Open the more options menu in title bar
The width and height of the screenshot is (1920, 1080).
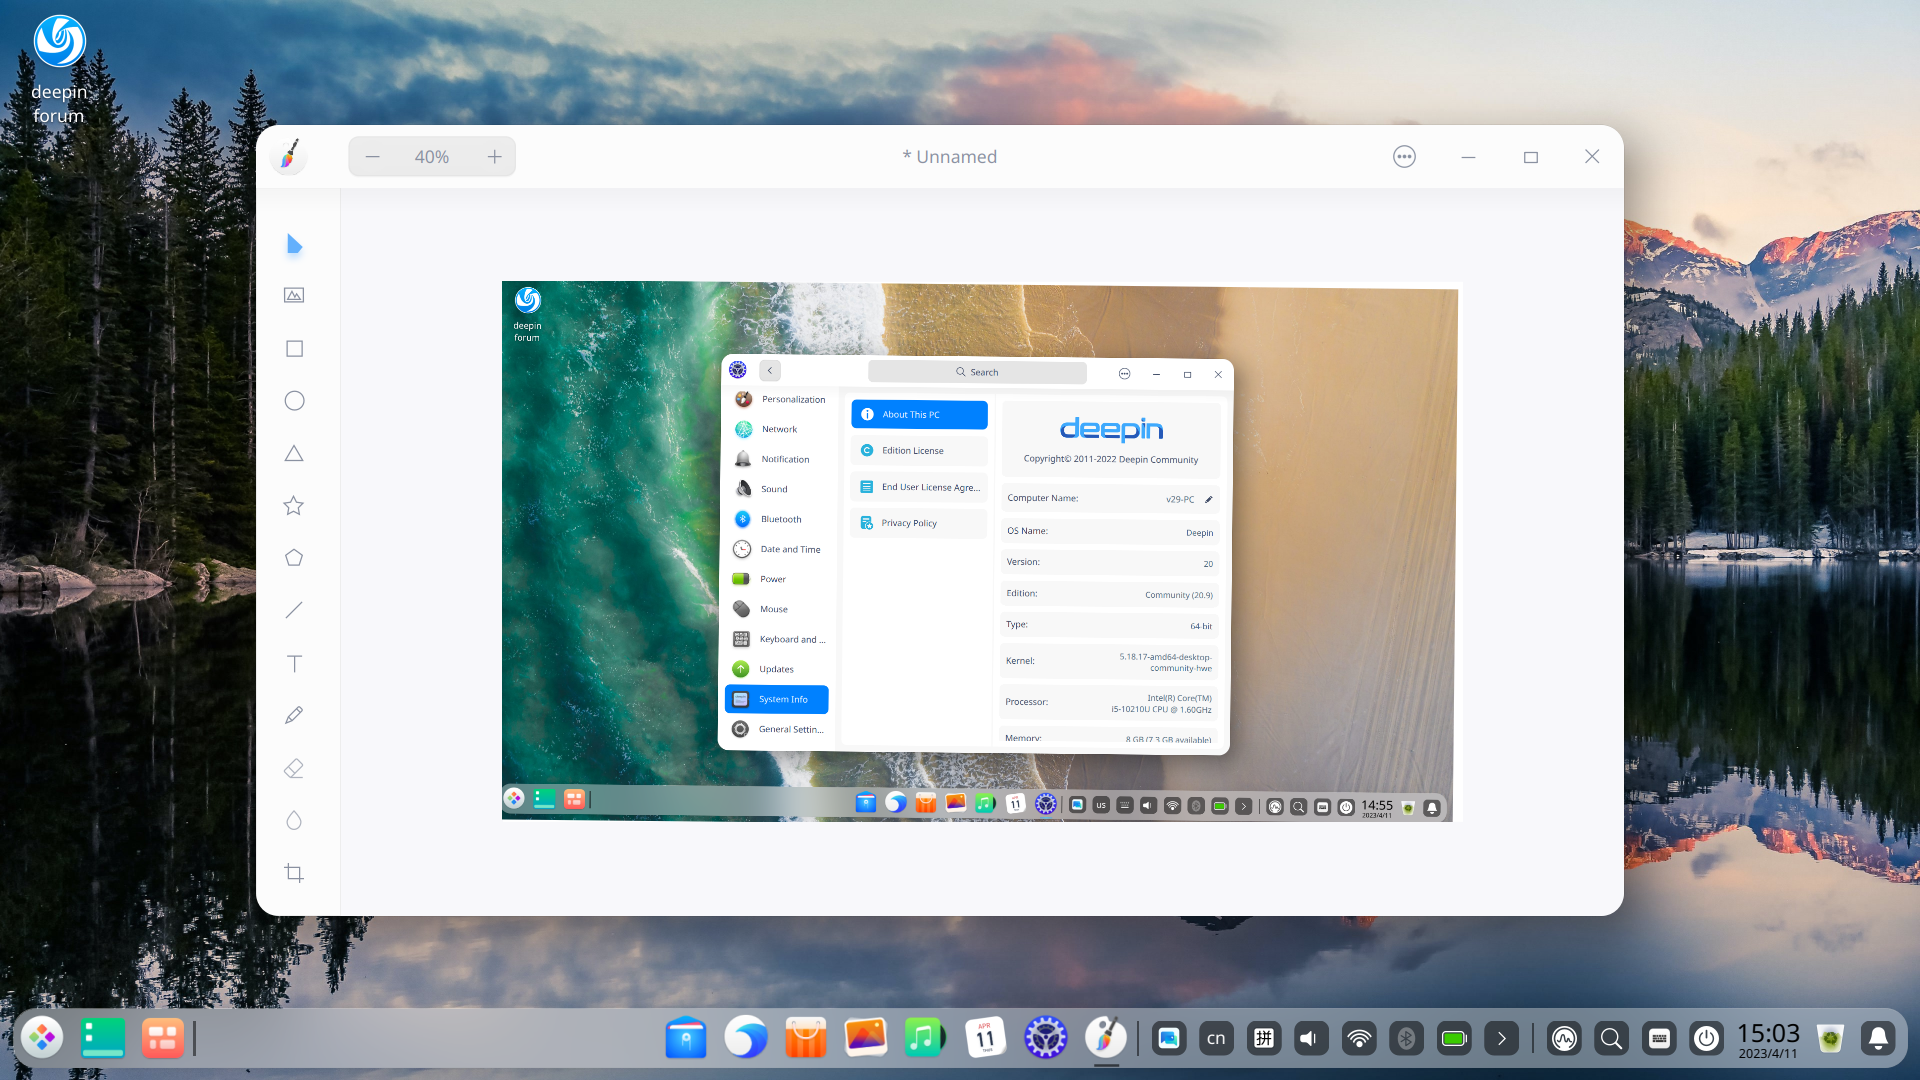[1403, 156]
